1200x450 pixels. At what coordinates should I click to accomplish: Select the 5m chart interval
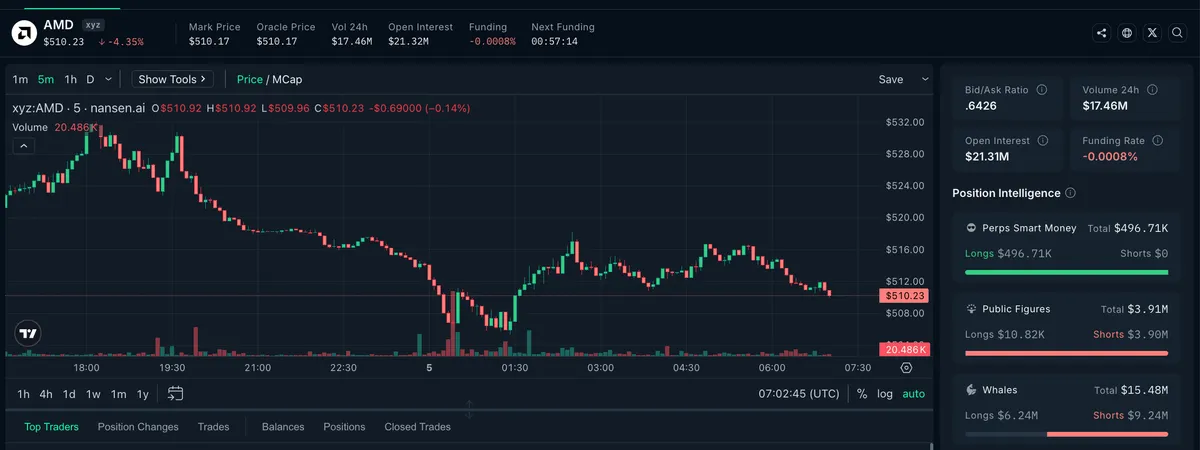(x=46, y=79)
